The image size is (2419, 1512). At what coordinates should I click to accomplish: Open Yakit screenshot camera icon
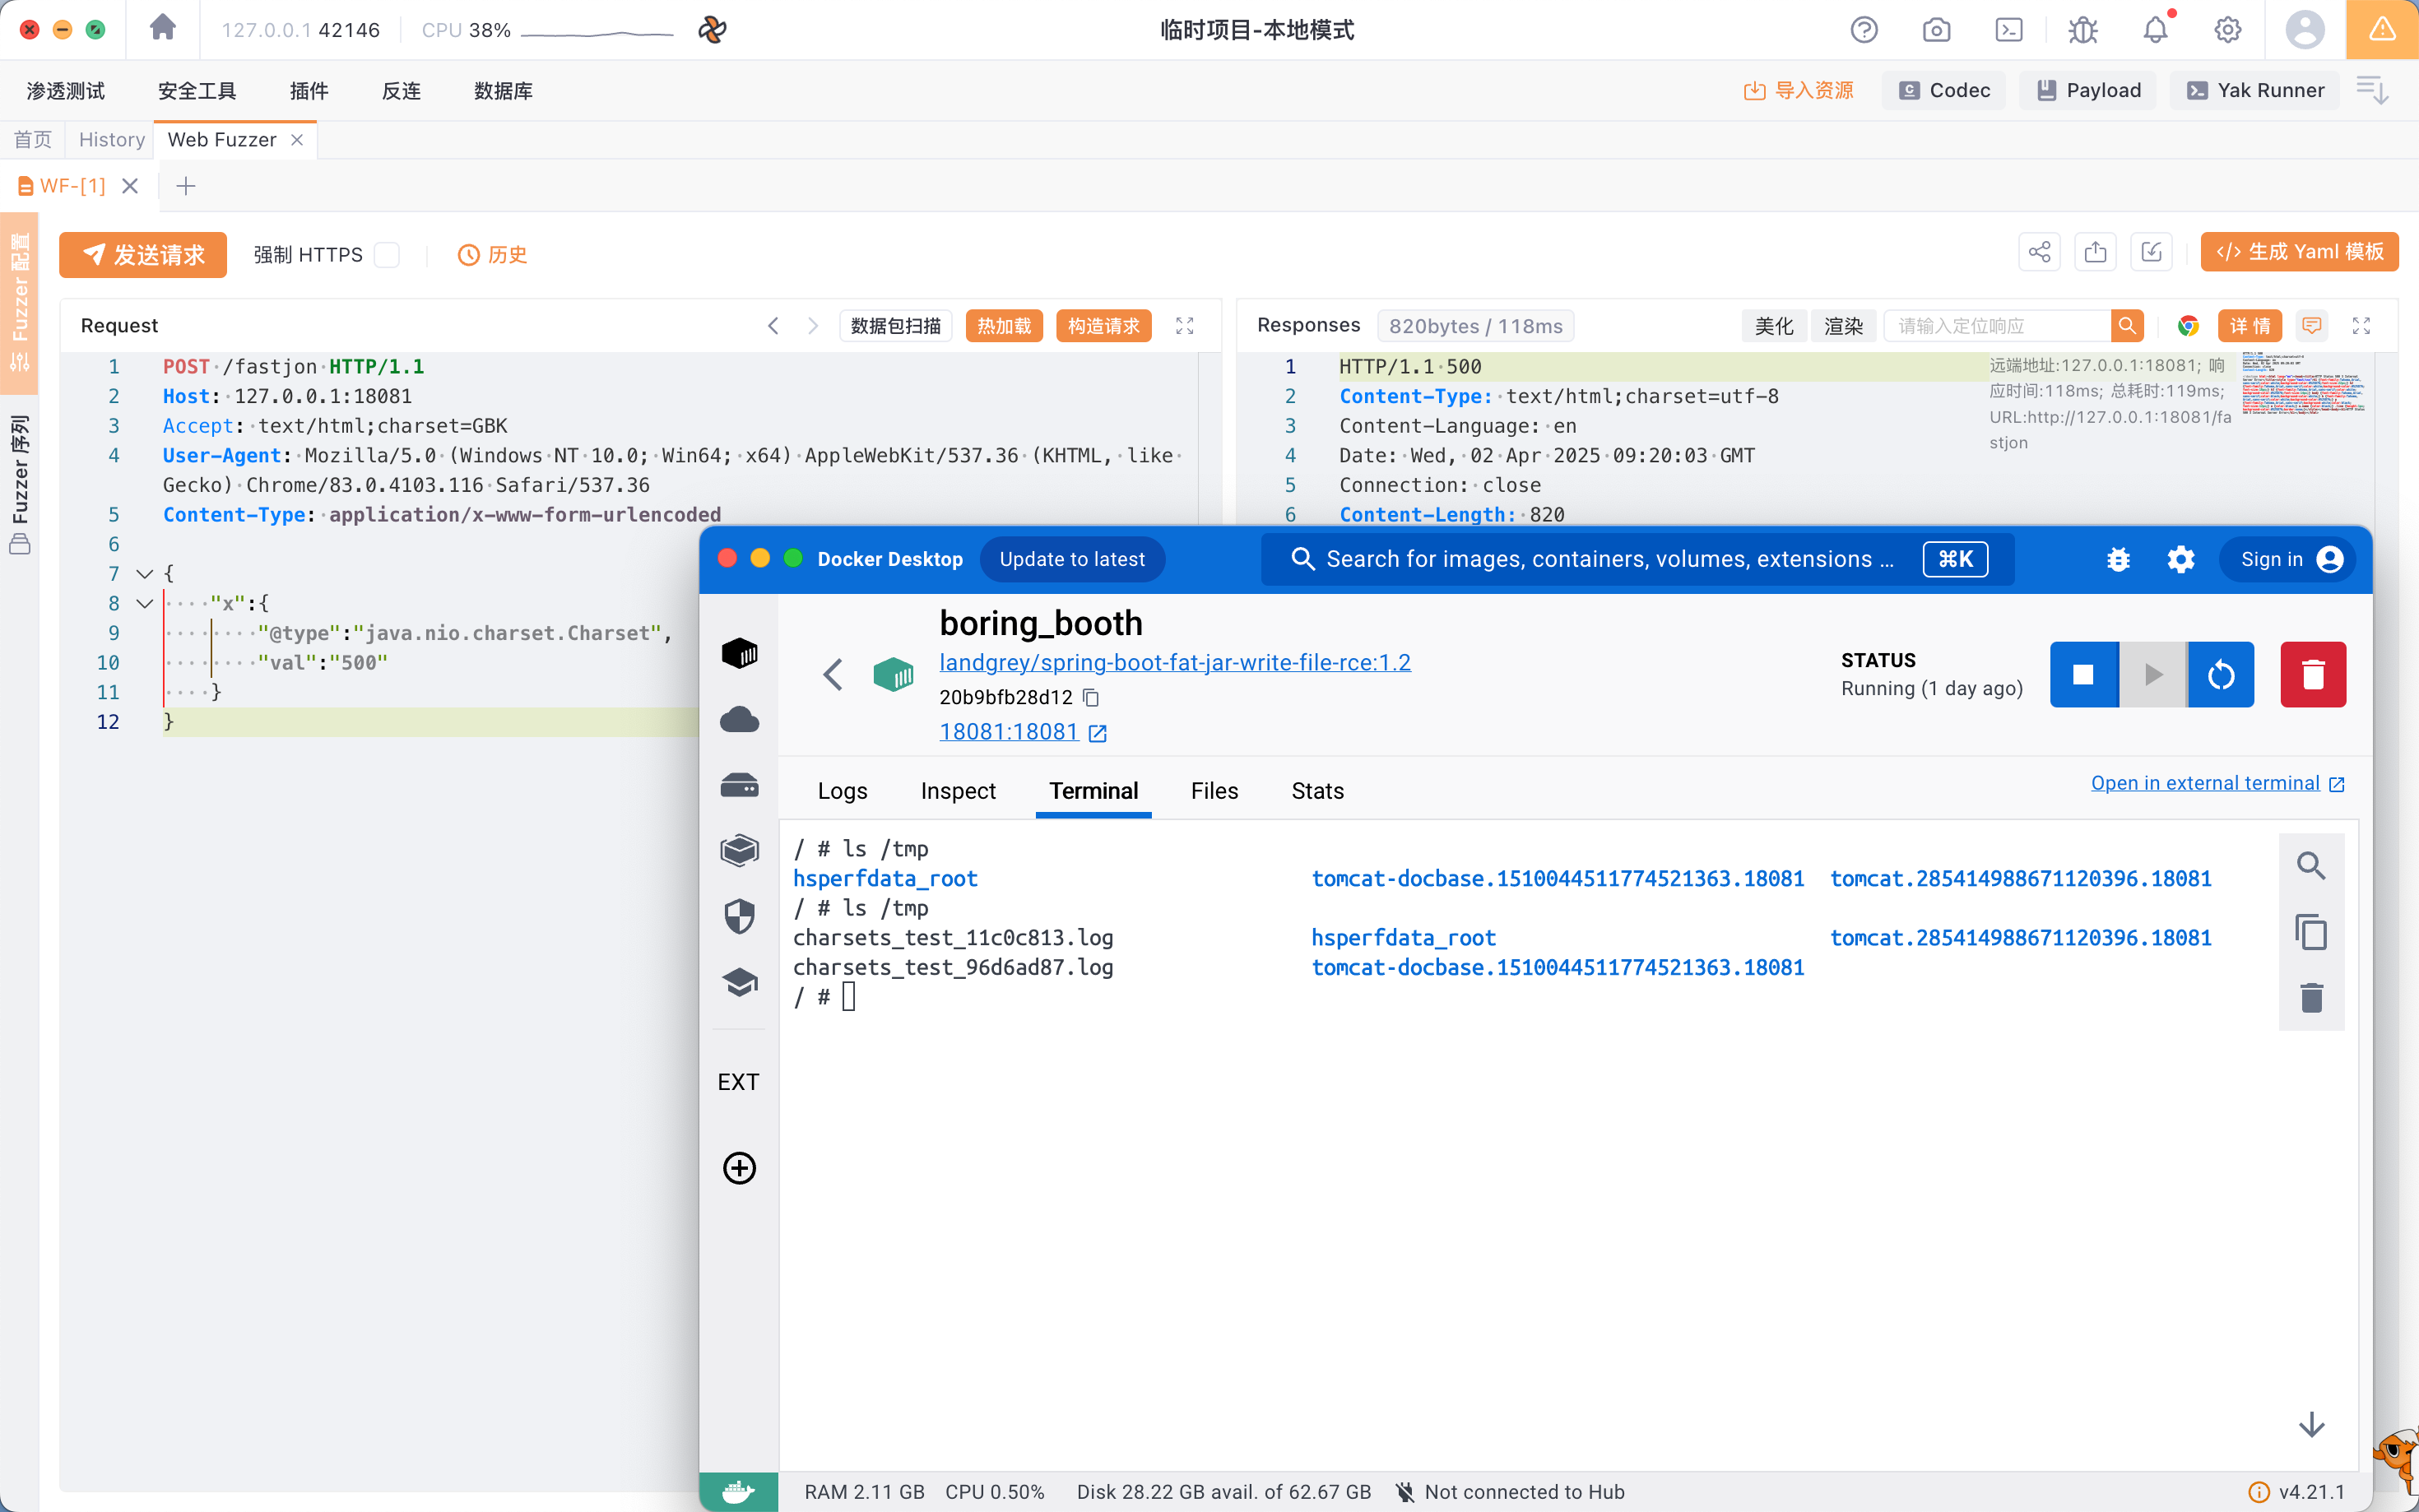(1936, 30)
